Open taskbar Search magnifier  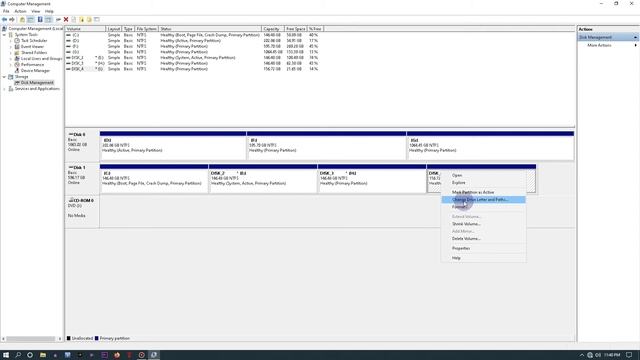18,355
